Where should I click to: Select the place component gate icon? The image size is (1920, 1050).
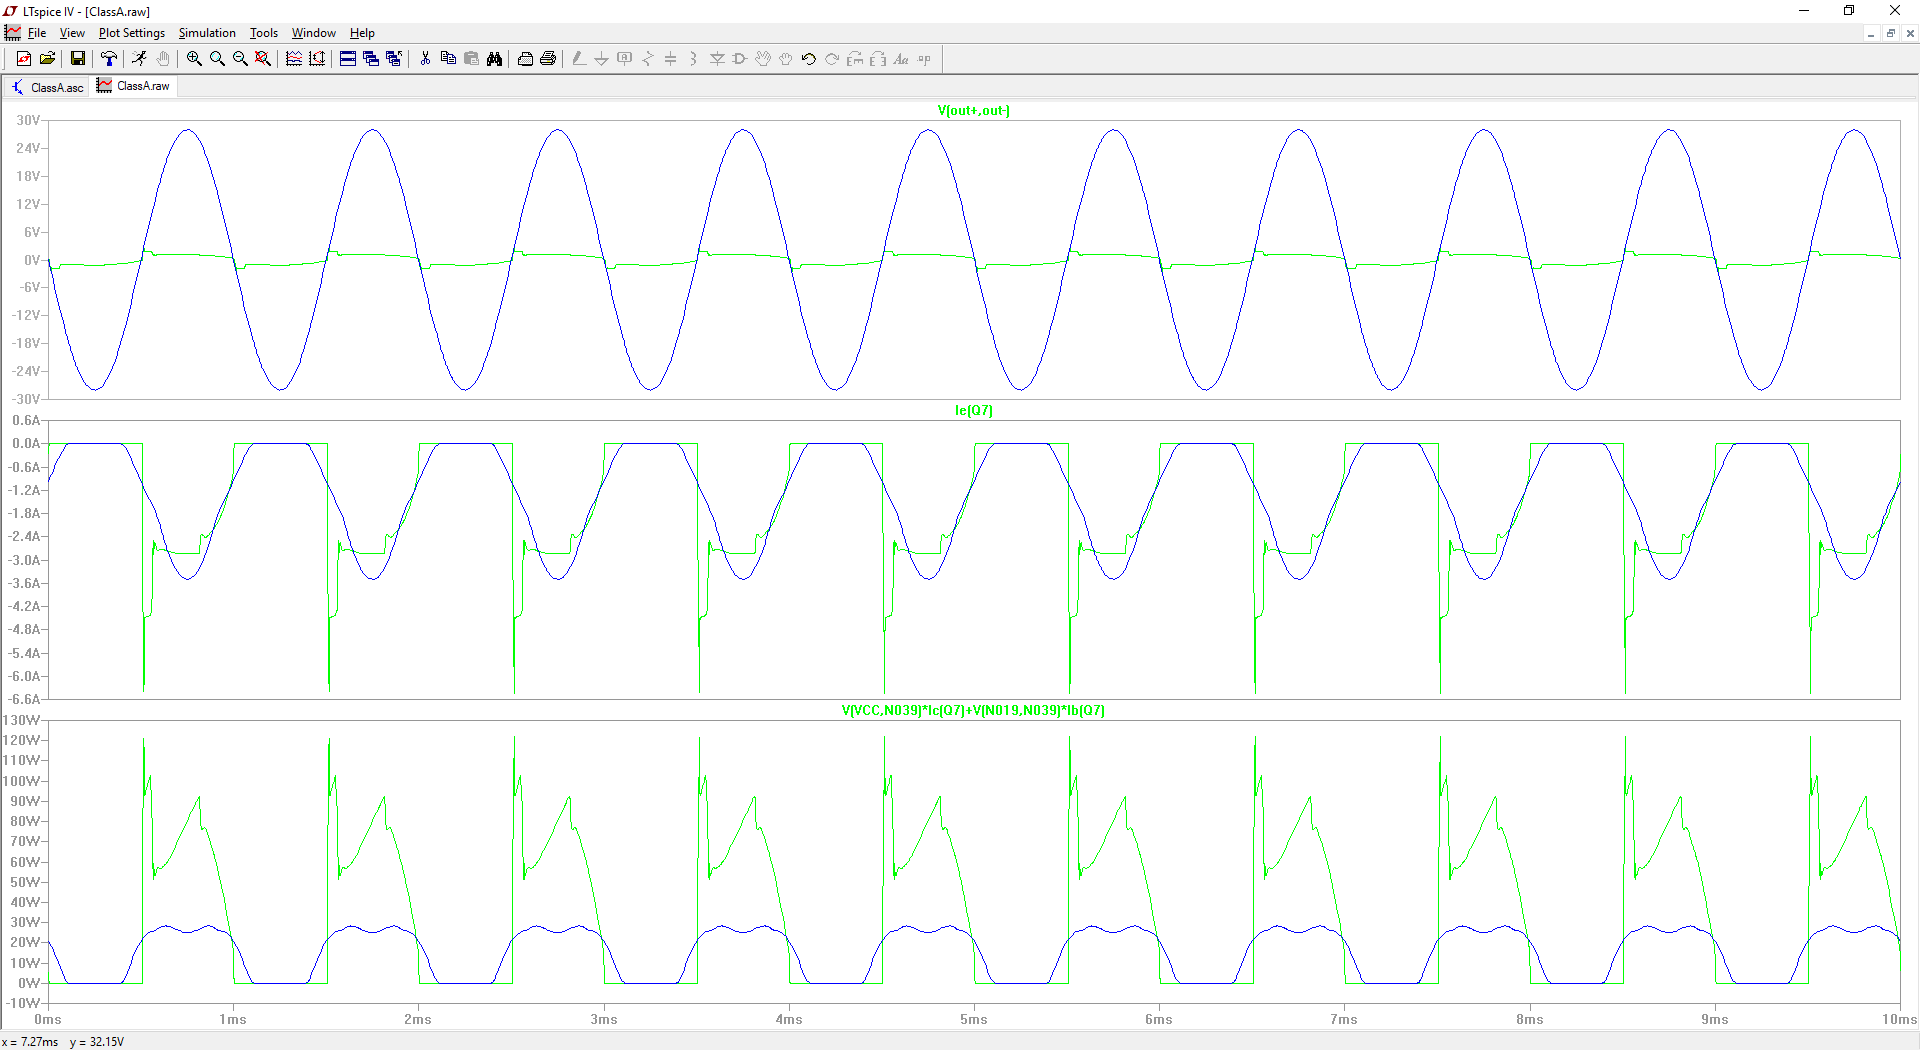[x=740, y=59]
